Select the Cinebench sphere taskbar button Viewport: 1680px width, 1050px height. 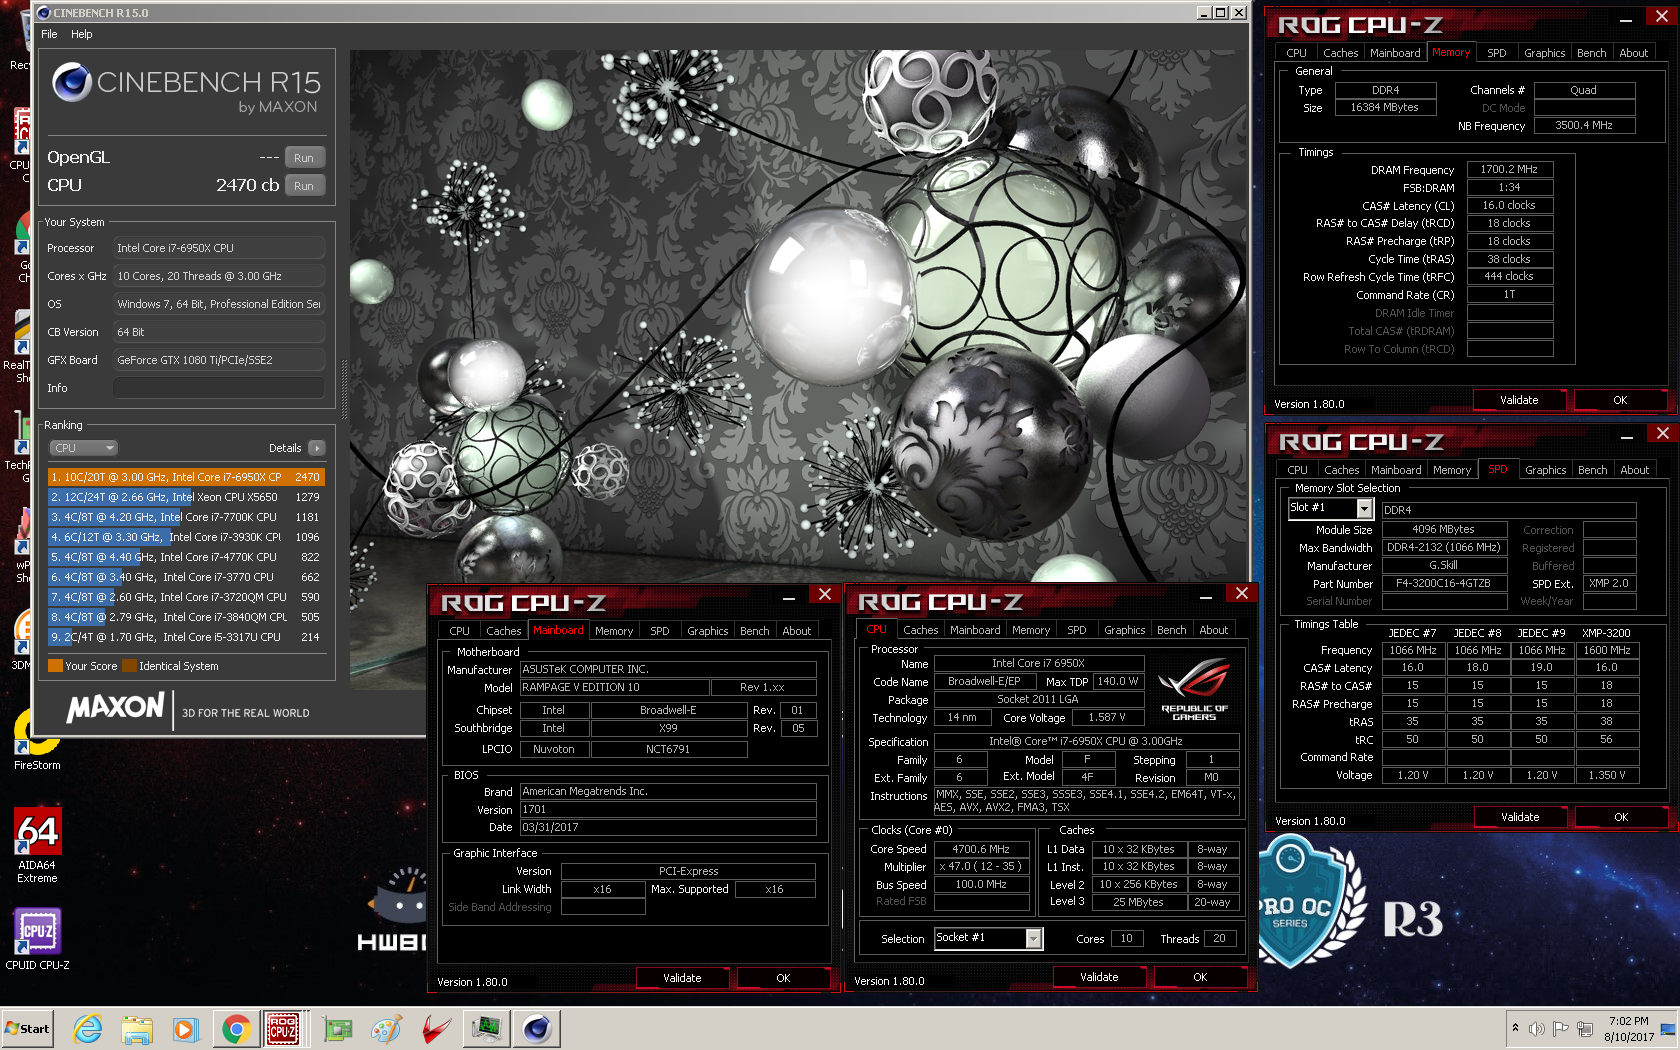pyautogui.click(x=537, y=1028)
